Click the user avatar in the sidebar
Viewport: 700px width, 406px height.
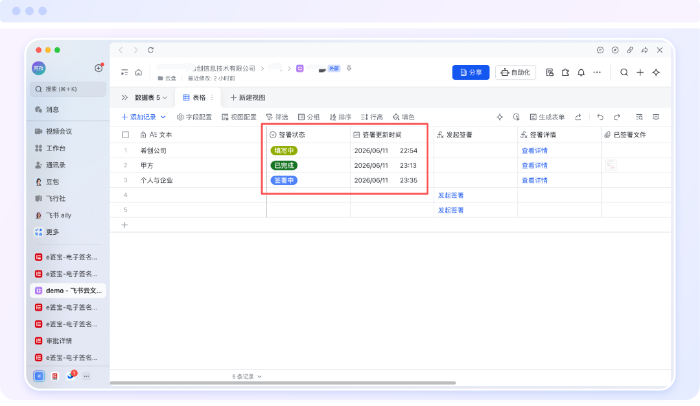click(x=39, y=68)
